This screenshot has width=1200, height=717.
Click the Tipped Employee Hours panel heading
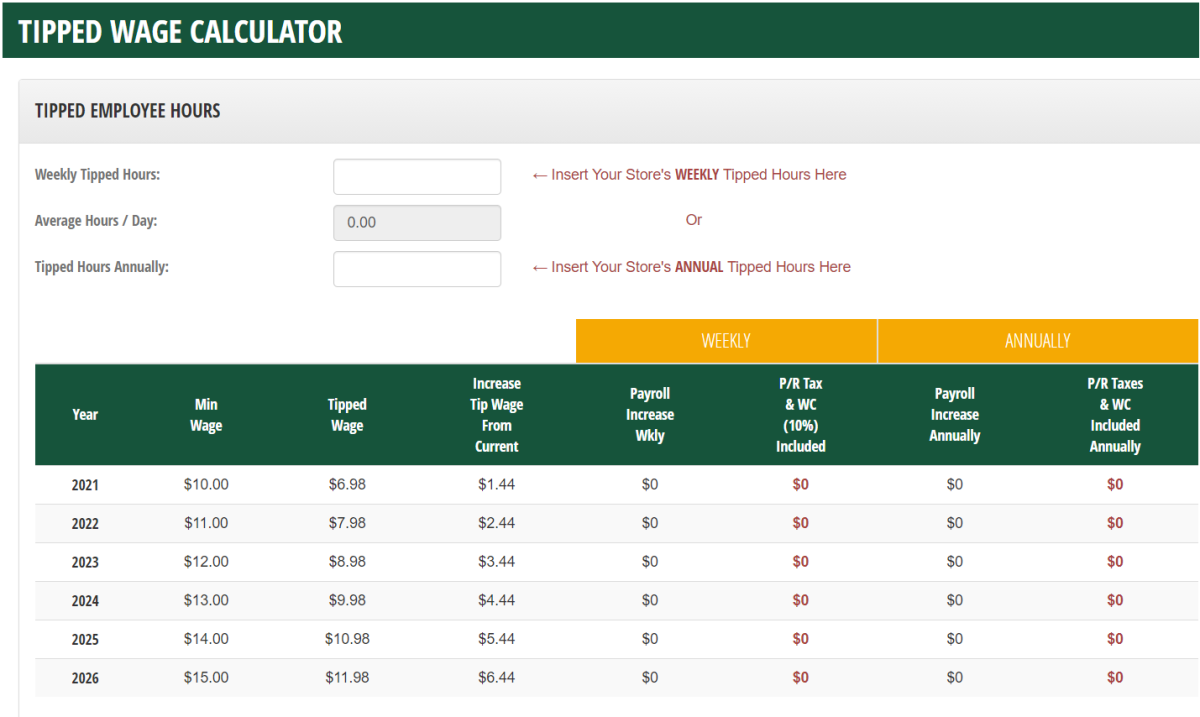tap(128, 111)
